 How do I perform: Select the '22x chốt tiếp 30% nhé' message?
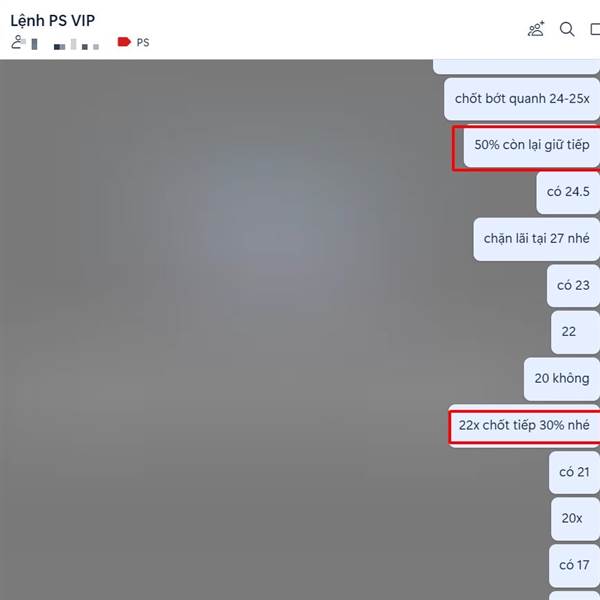tap(524, 426)
